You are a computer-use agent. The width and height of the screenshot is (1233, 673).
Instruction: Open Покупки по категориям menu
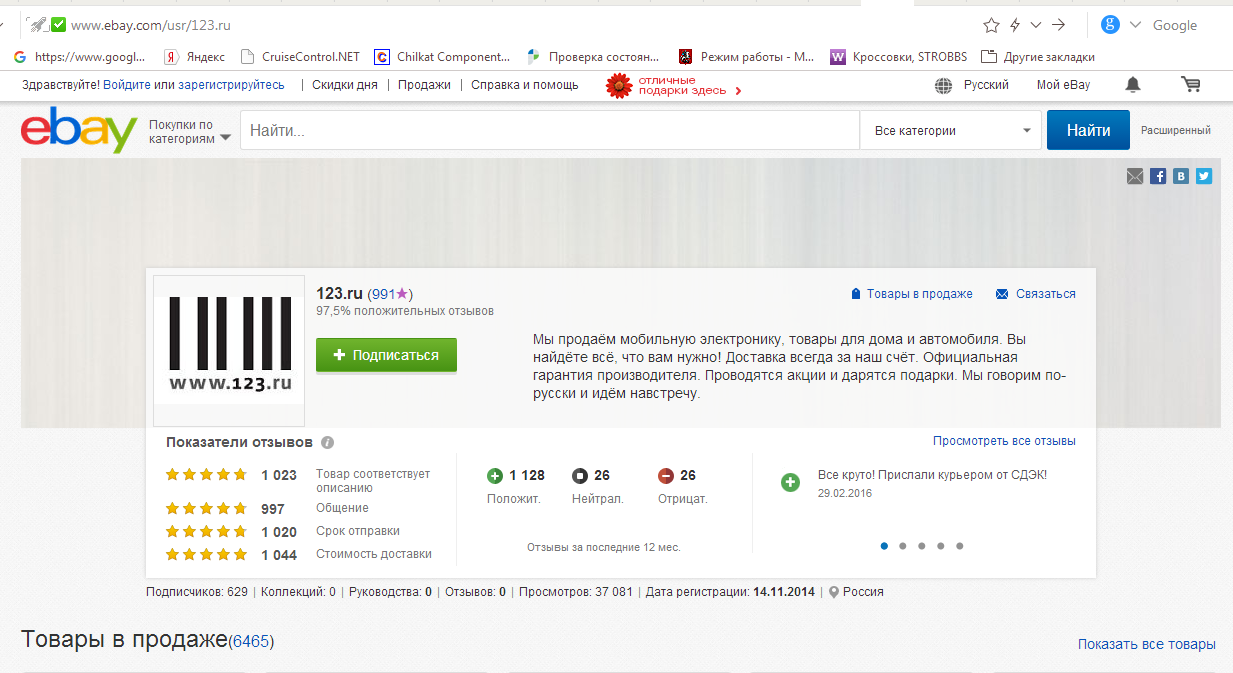189,132
